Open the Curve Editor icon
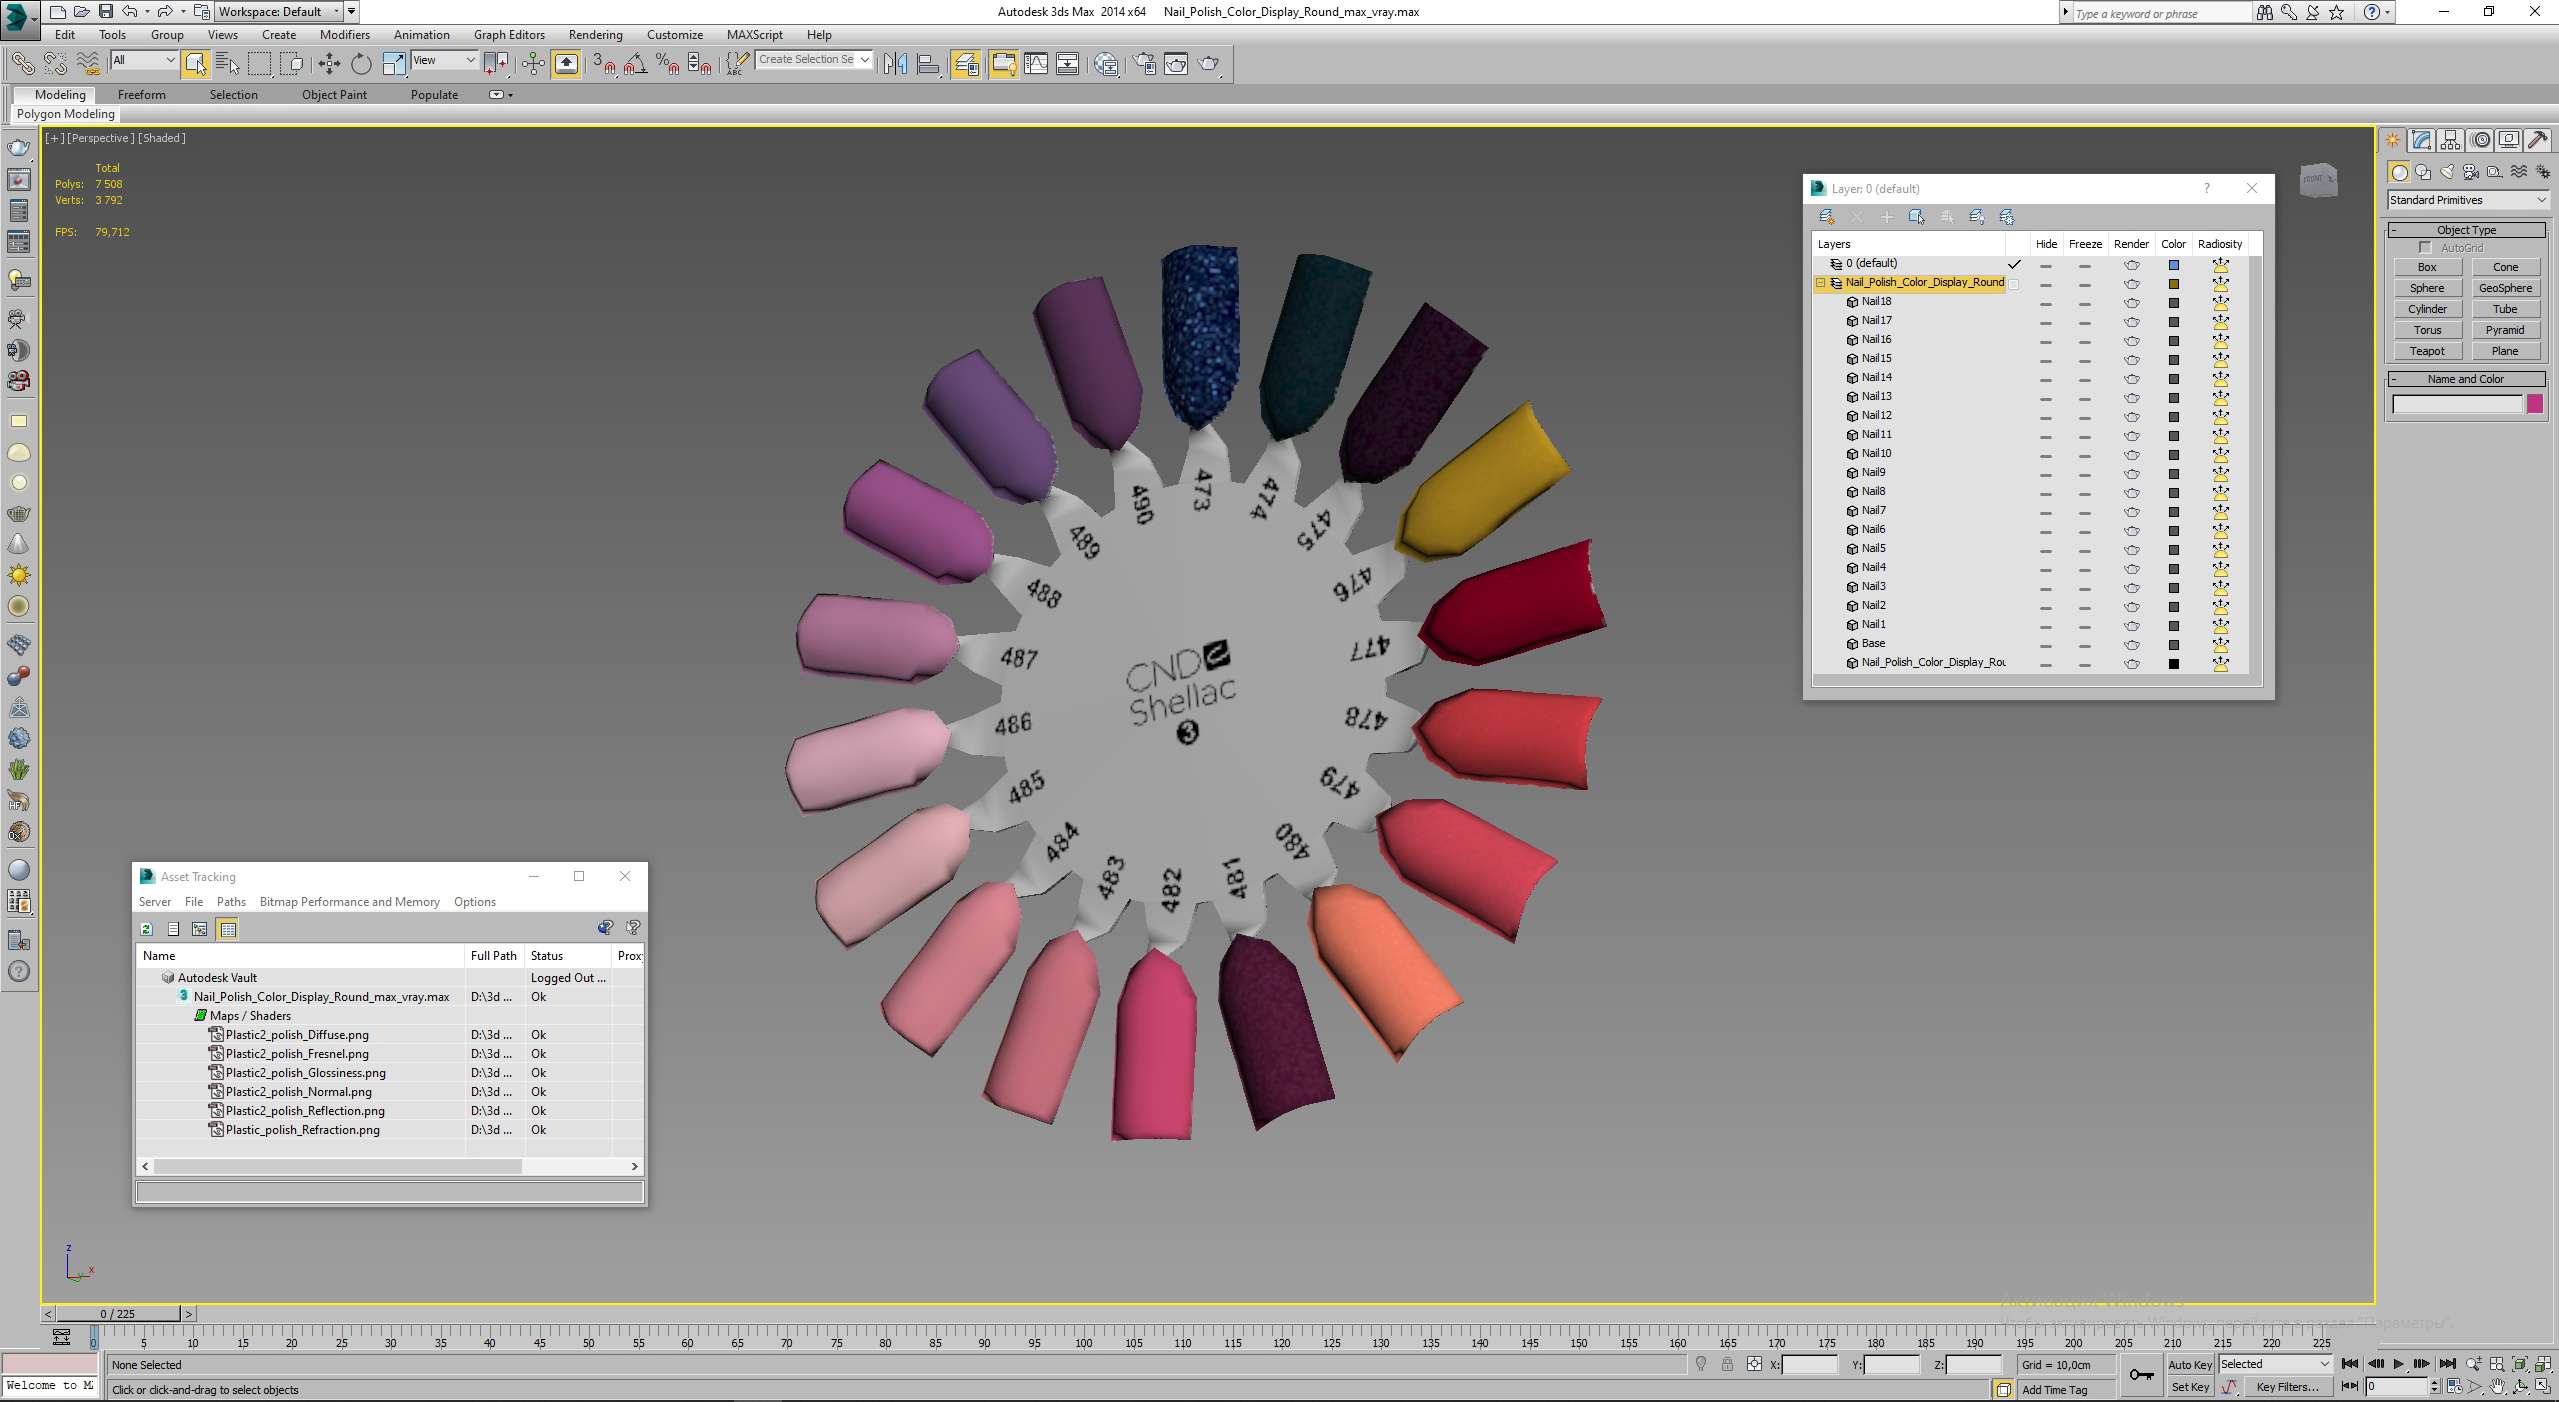2559x1402 pixels. pos(1036,64)
